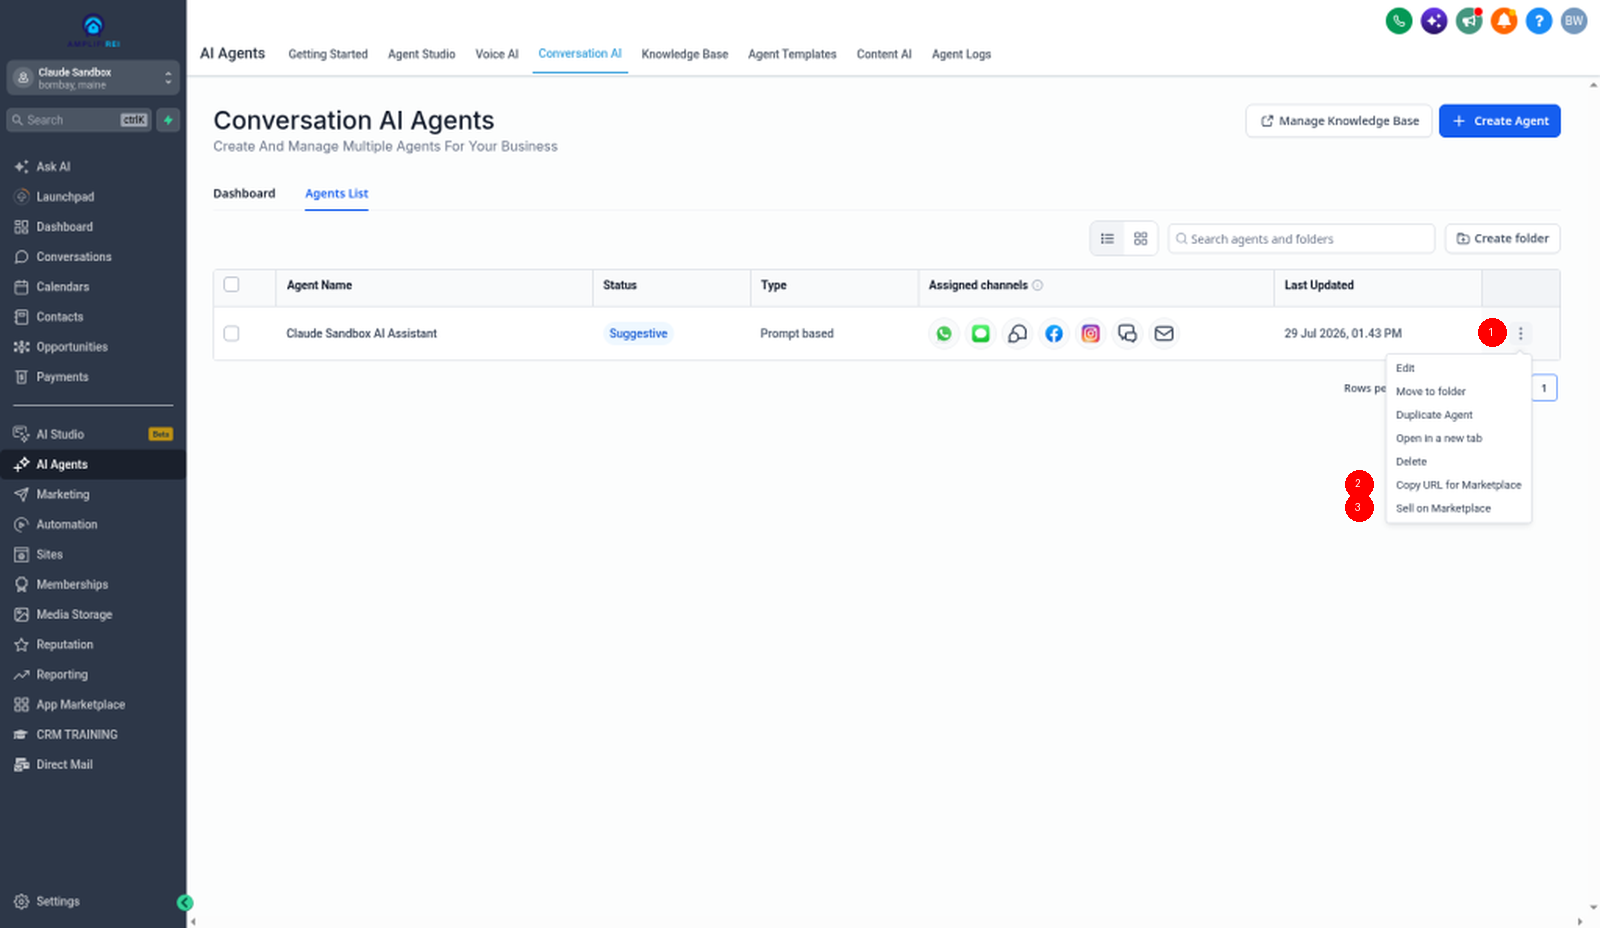This screenshot has height=928, width=1600.
Task: Open the Knowledge Base tab
Action: [685, 54]
